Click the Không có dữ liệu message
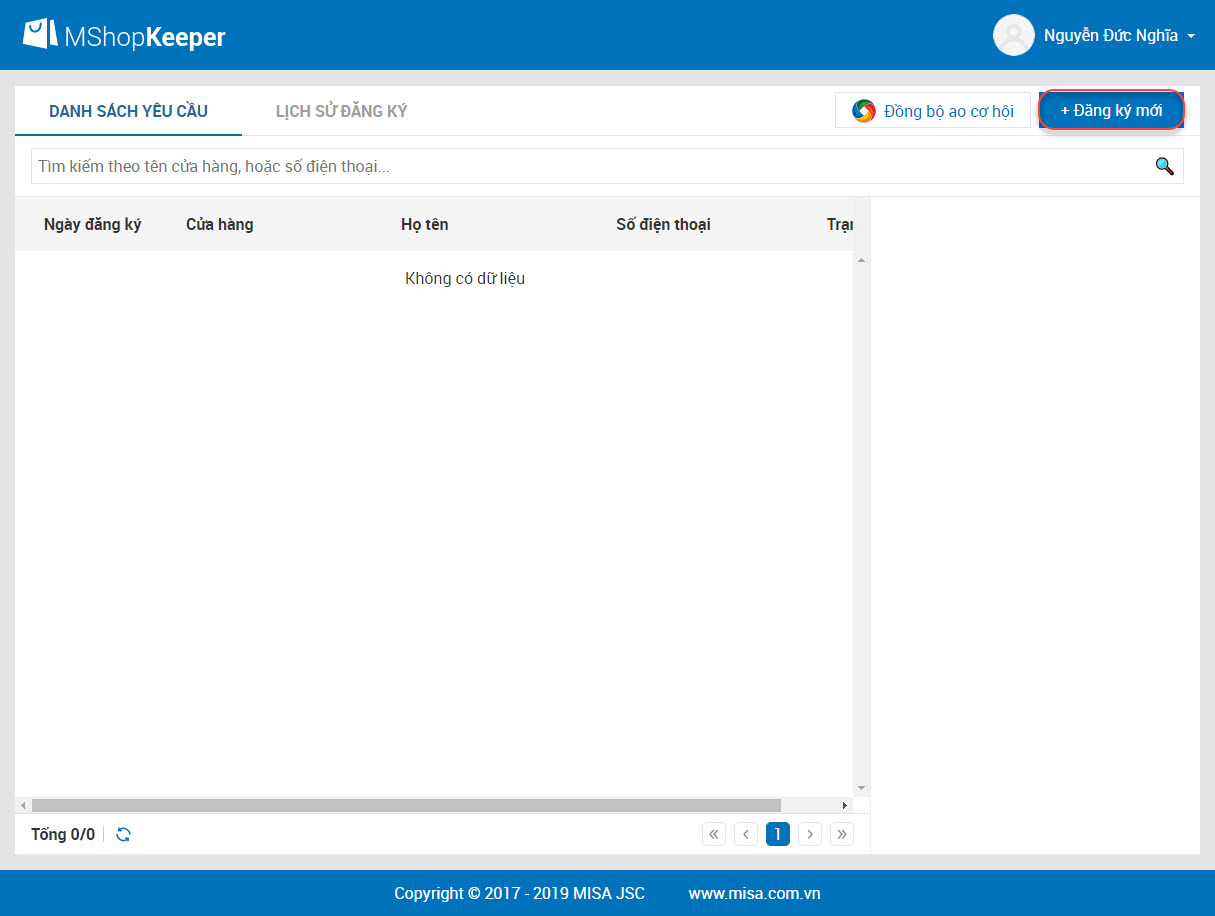Image resolution: width=1215 pixels, height=916 pixels. [465, 278]
